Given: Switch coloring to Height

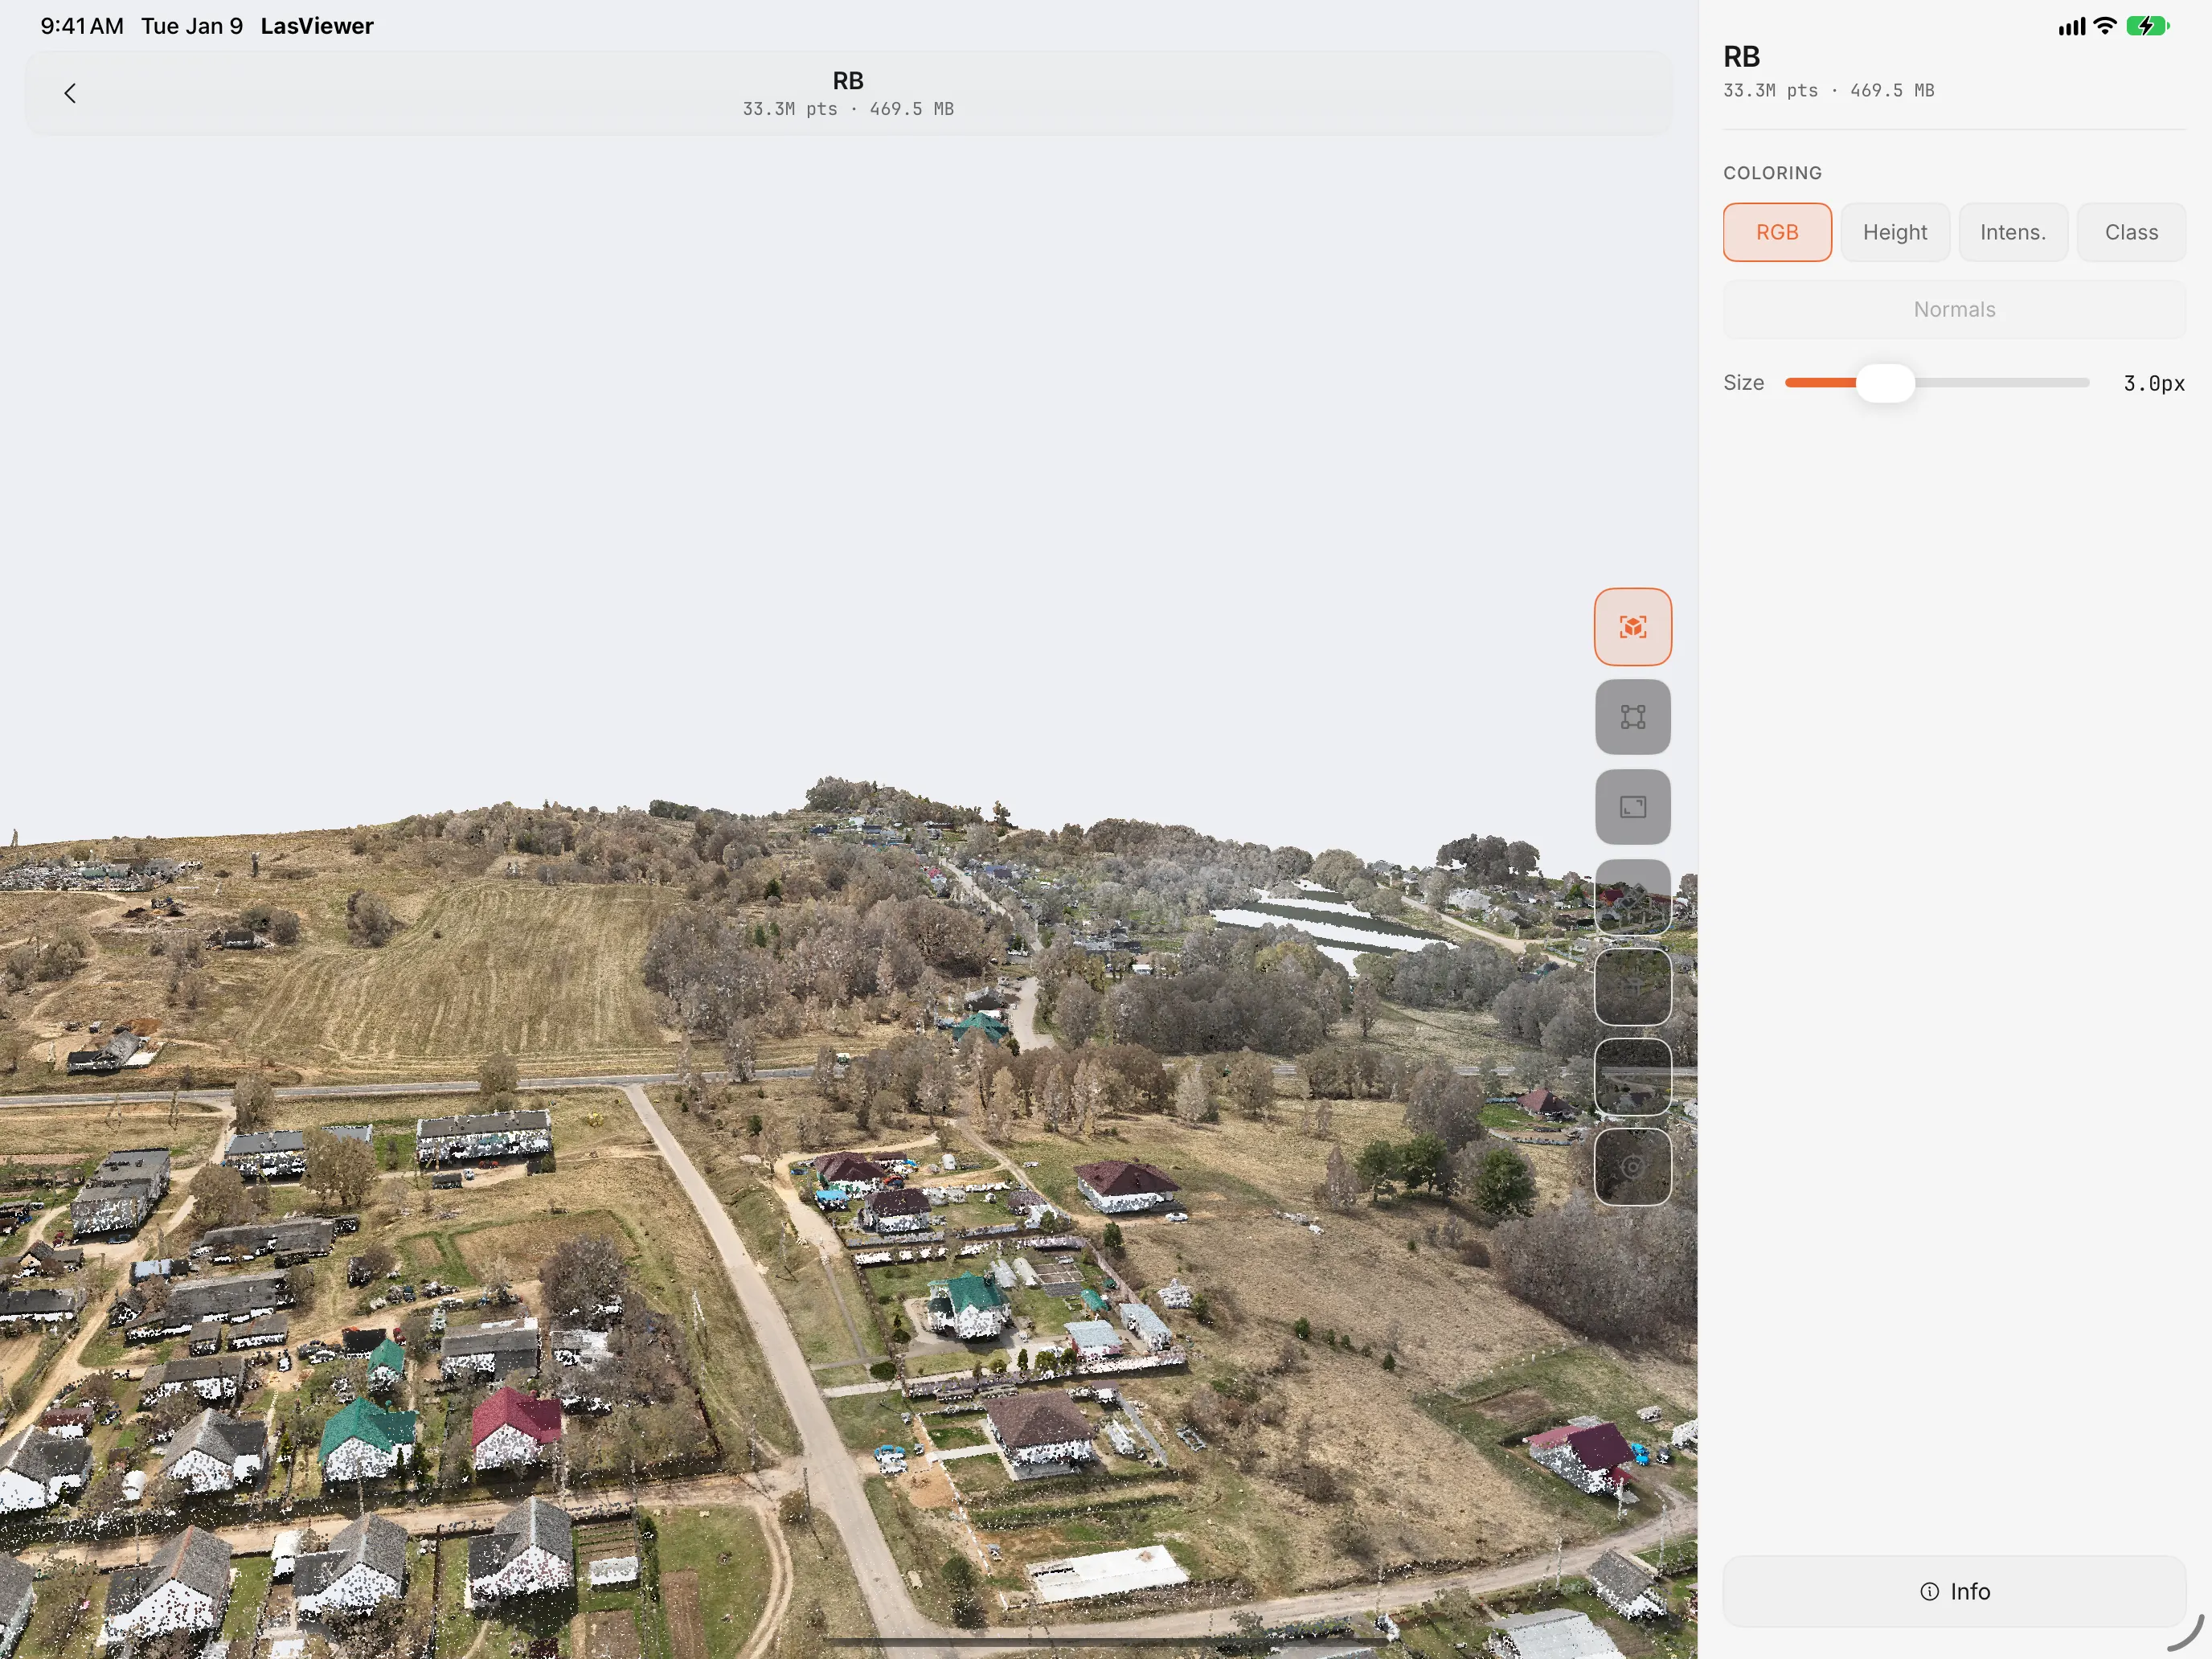Looking at the screenshot, I should coord(1895,232).
